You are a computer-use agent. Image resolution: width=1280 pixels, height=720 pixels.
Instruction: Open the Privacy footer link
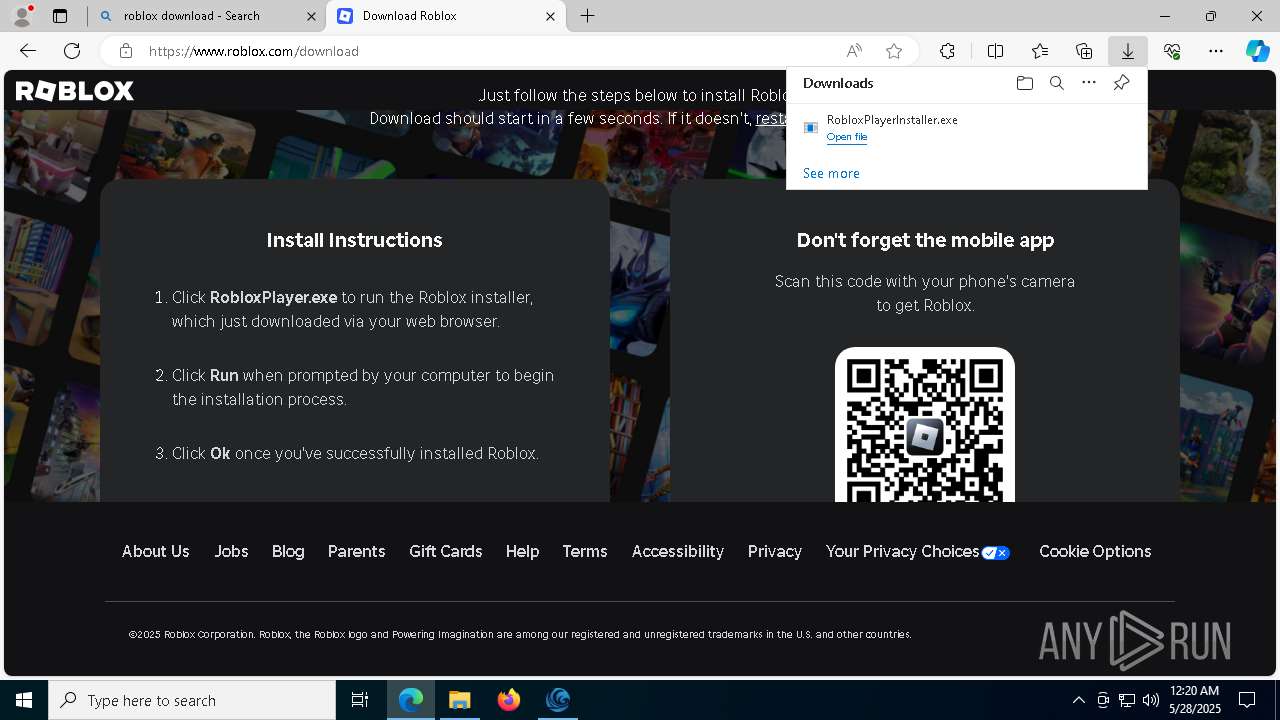coord(775,551)
